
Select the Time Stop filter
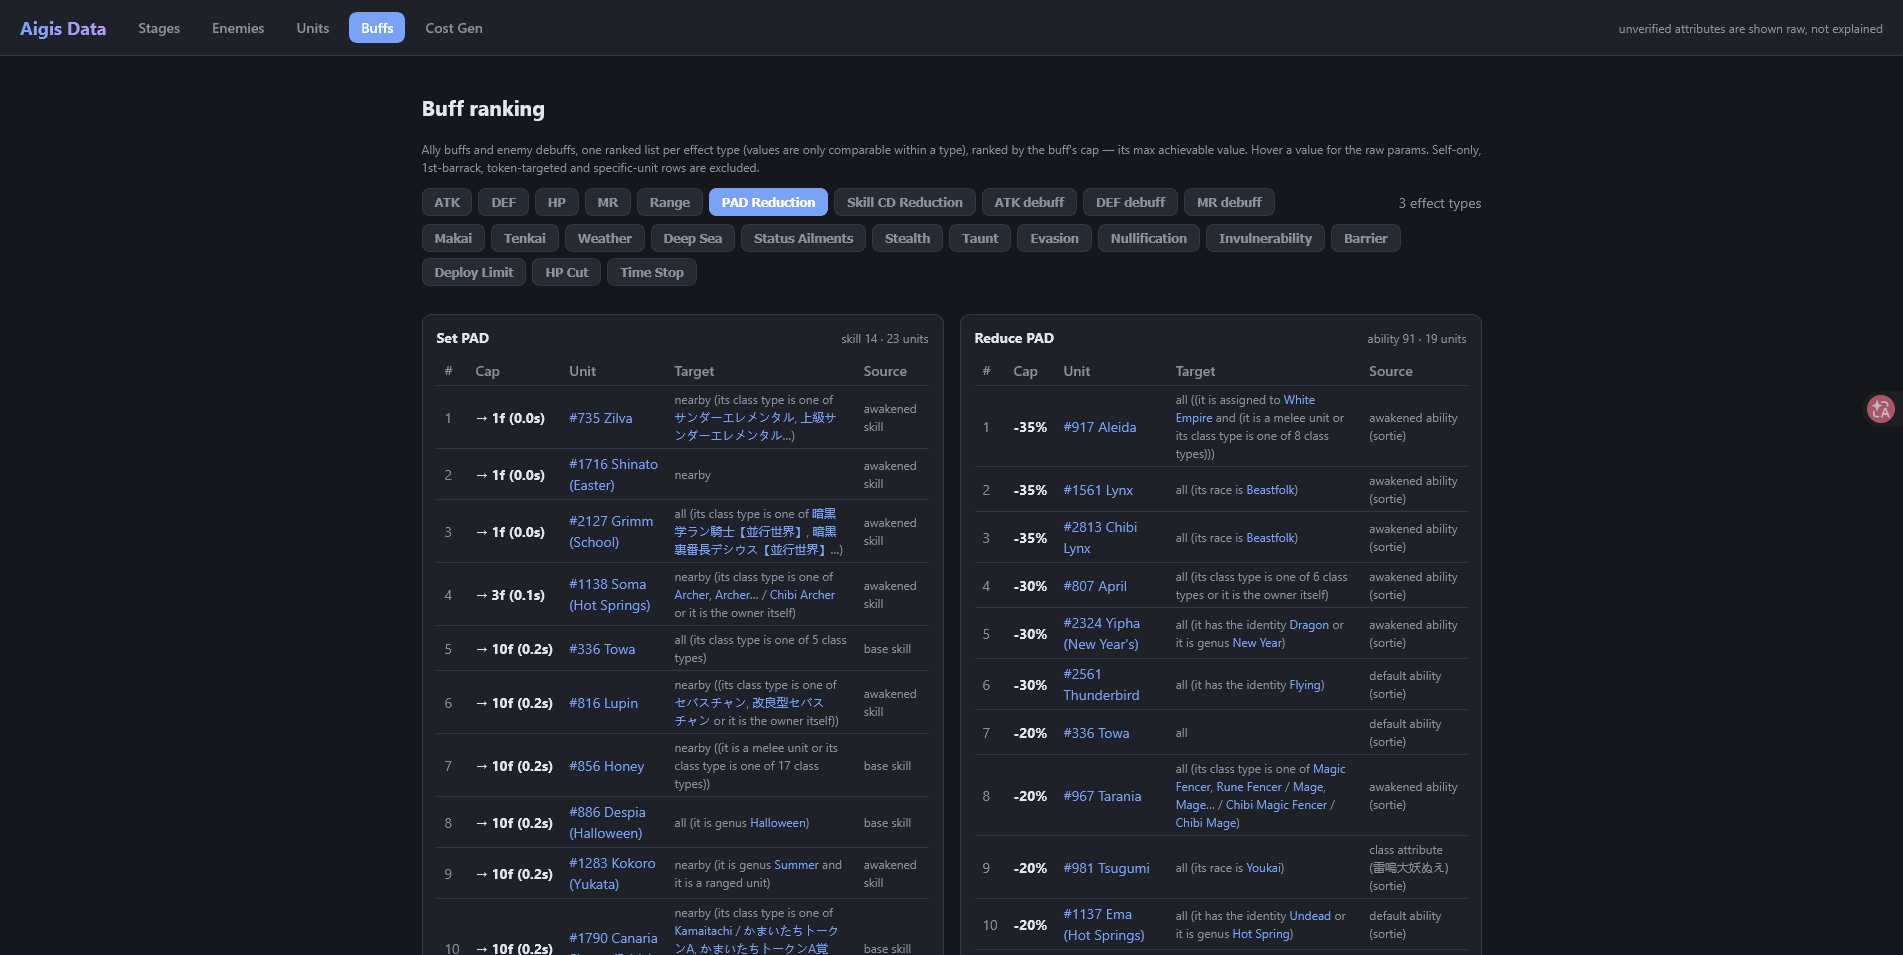click(x=652, y=272)
